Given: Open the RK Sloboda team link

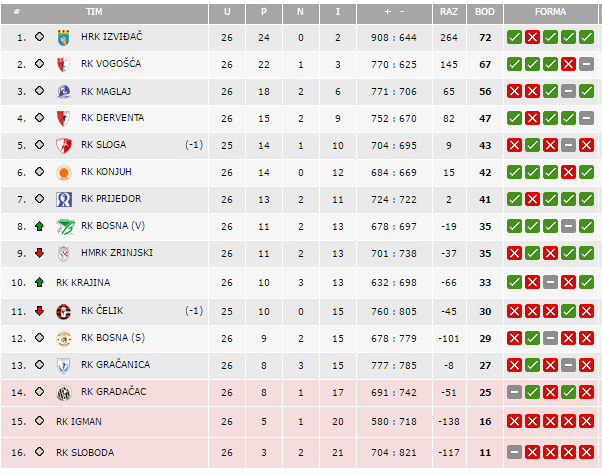Looking at the screenshot, I should (85, 452).
